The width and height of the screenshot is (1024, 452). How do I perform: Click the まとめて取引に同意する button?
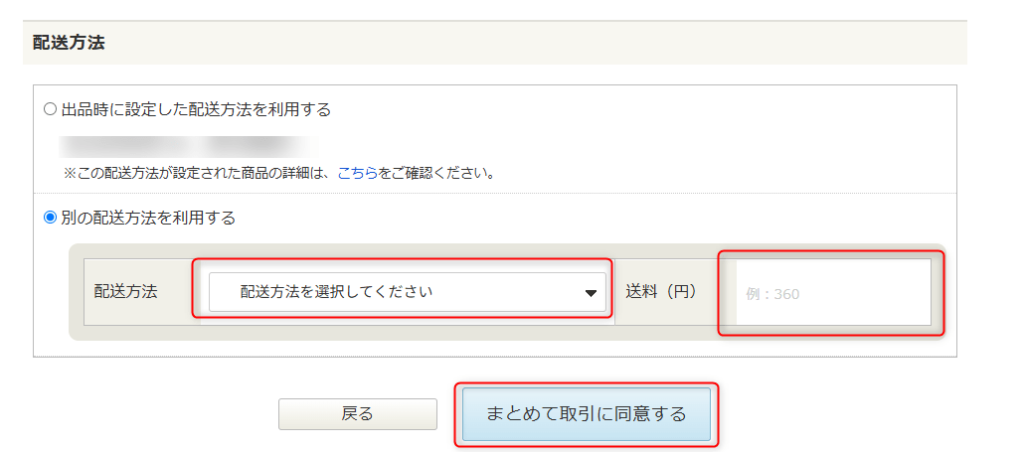tap(586, 414)
